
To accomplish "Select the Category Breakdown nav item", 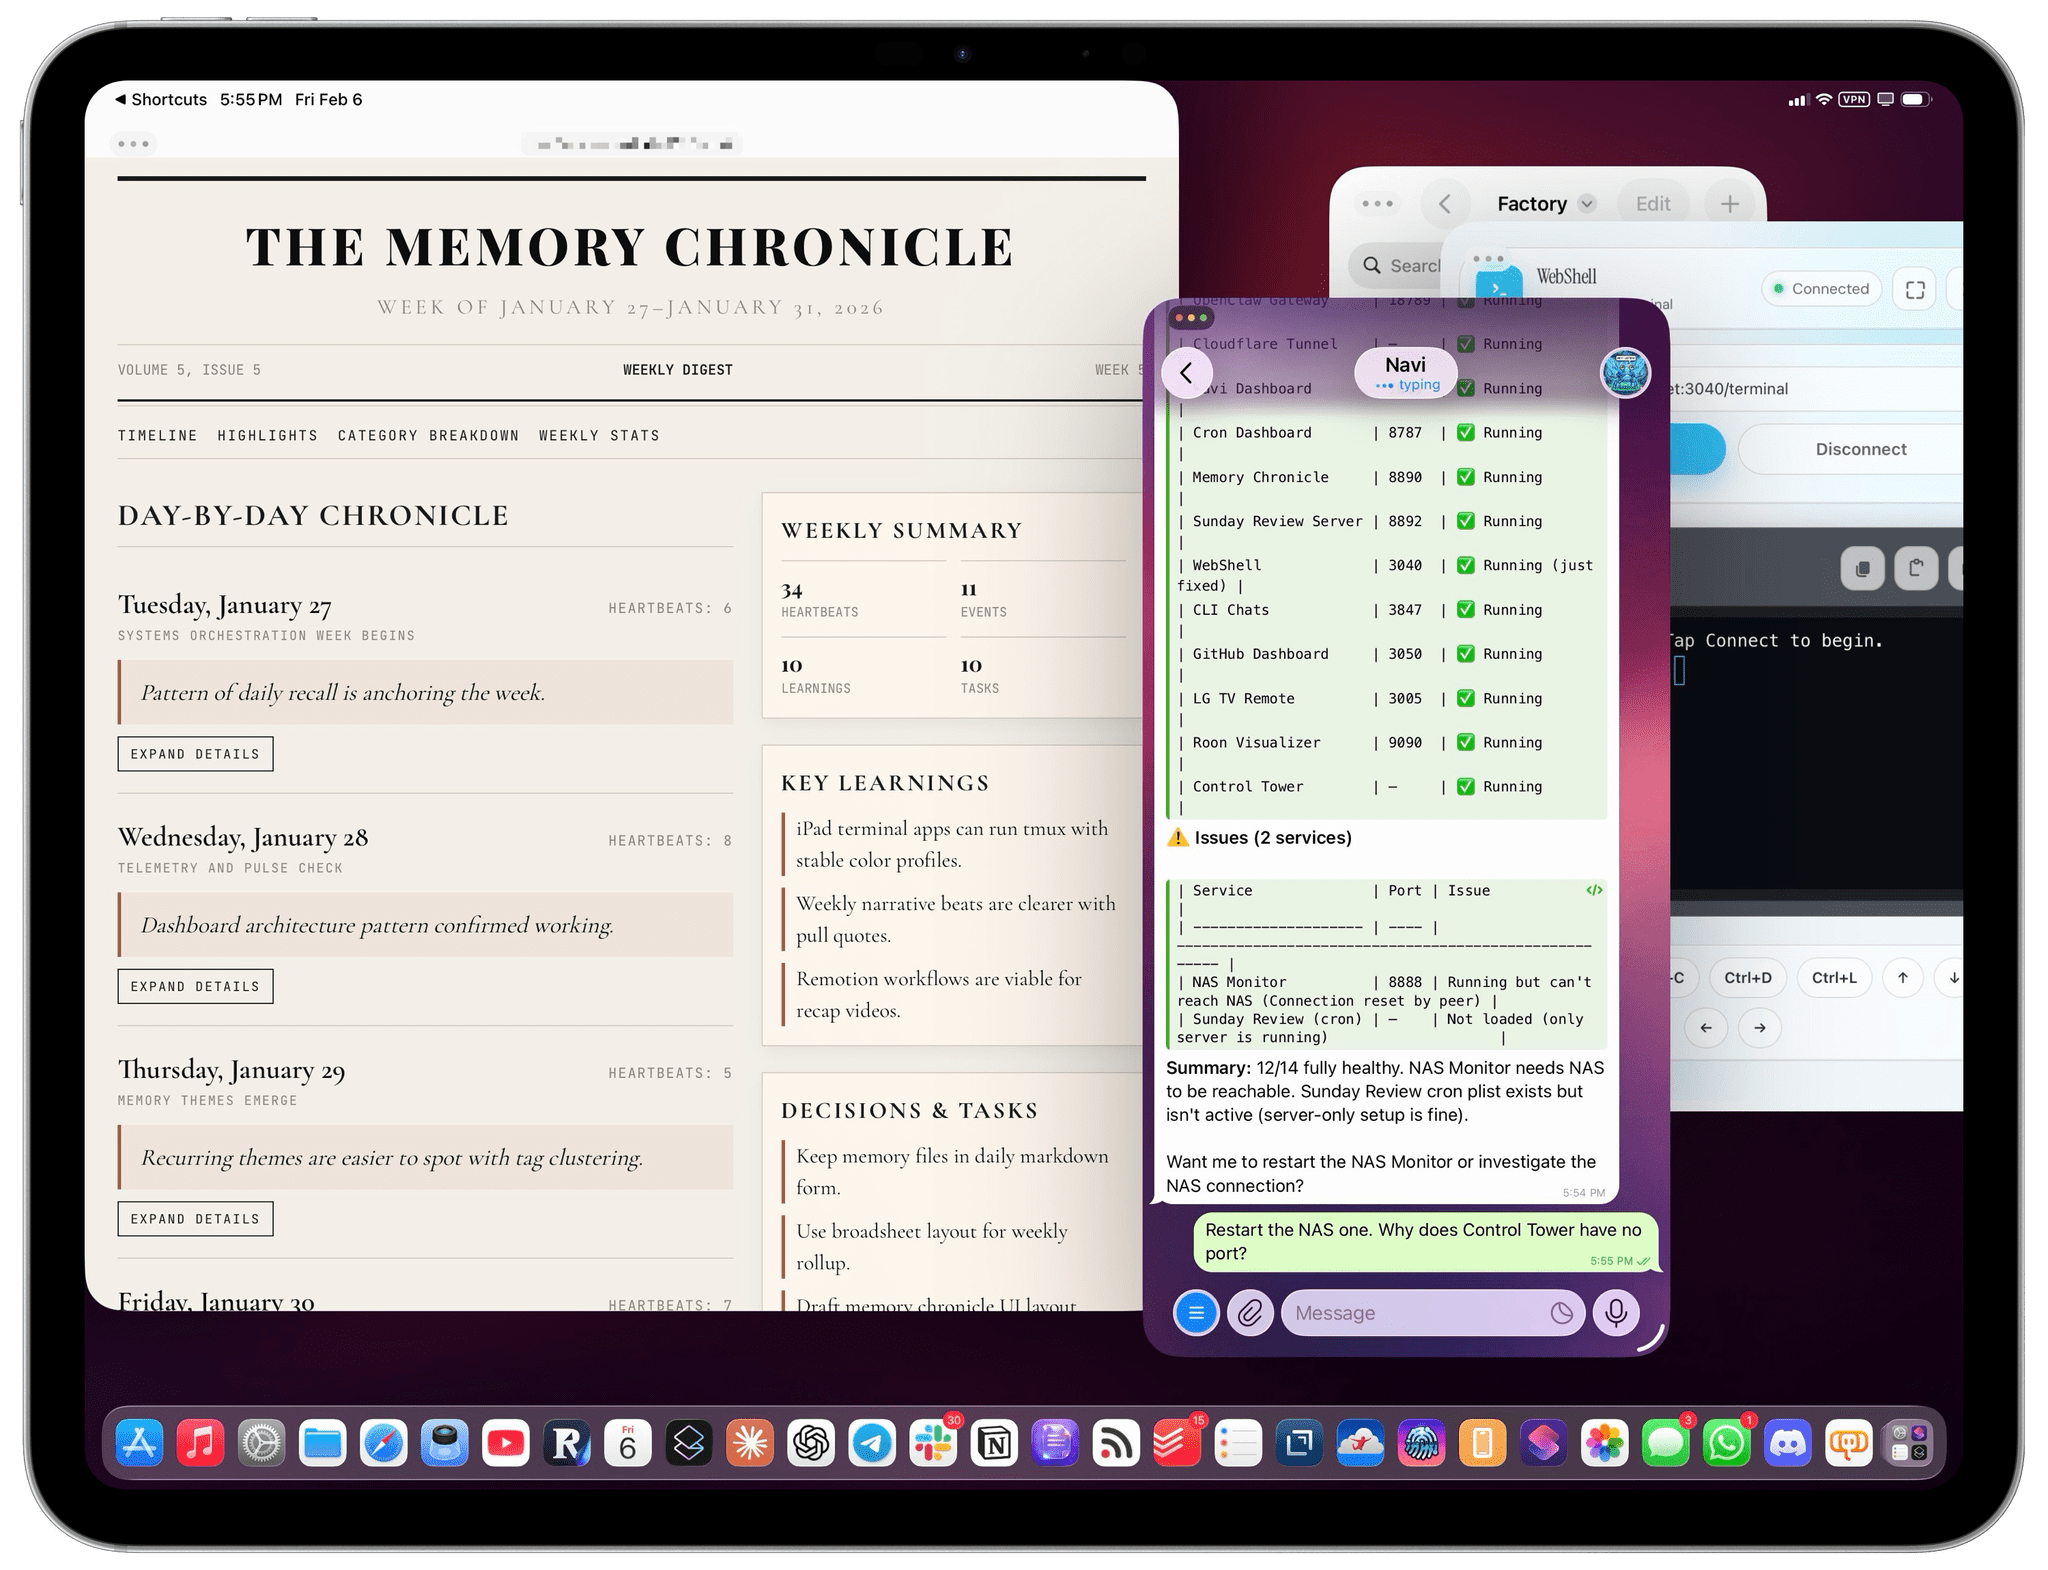I will [x=428, y=435].
